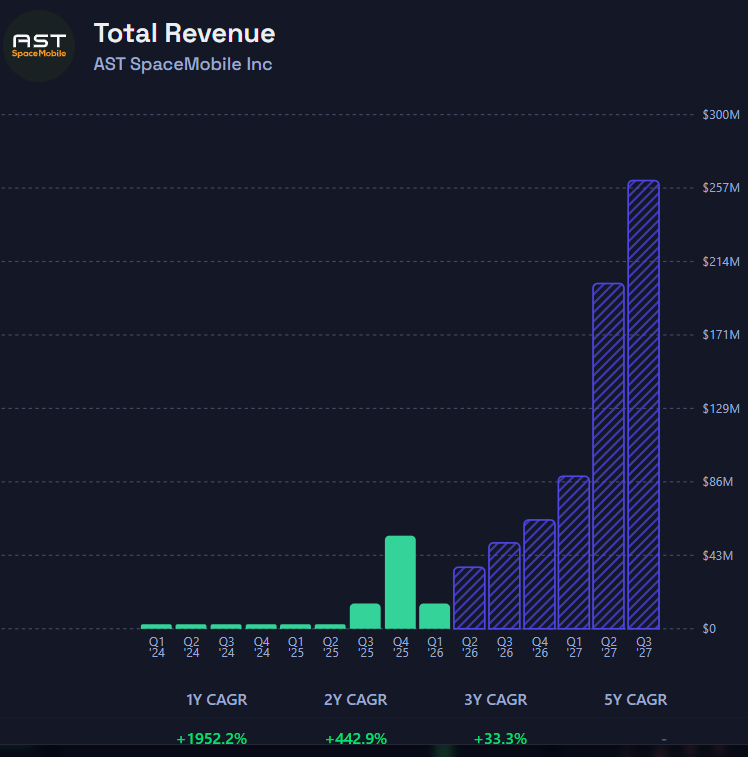Click the $214M axis value
The height and width of the screenshot is (757, 748).
pos(721,262)
